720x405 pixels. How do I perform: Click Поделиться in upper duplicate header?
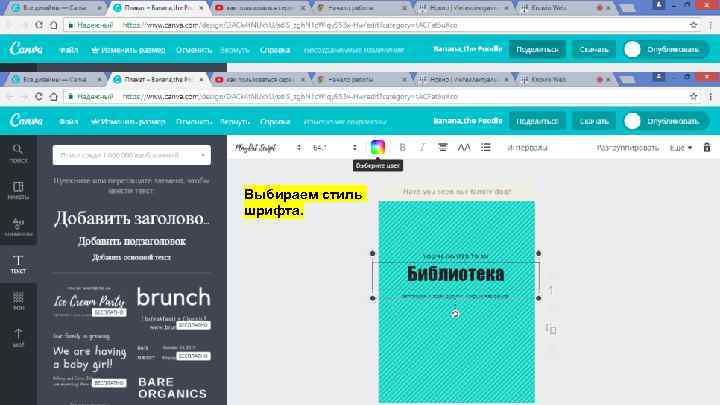[x=537, y=49]
